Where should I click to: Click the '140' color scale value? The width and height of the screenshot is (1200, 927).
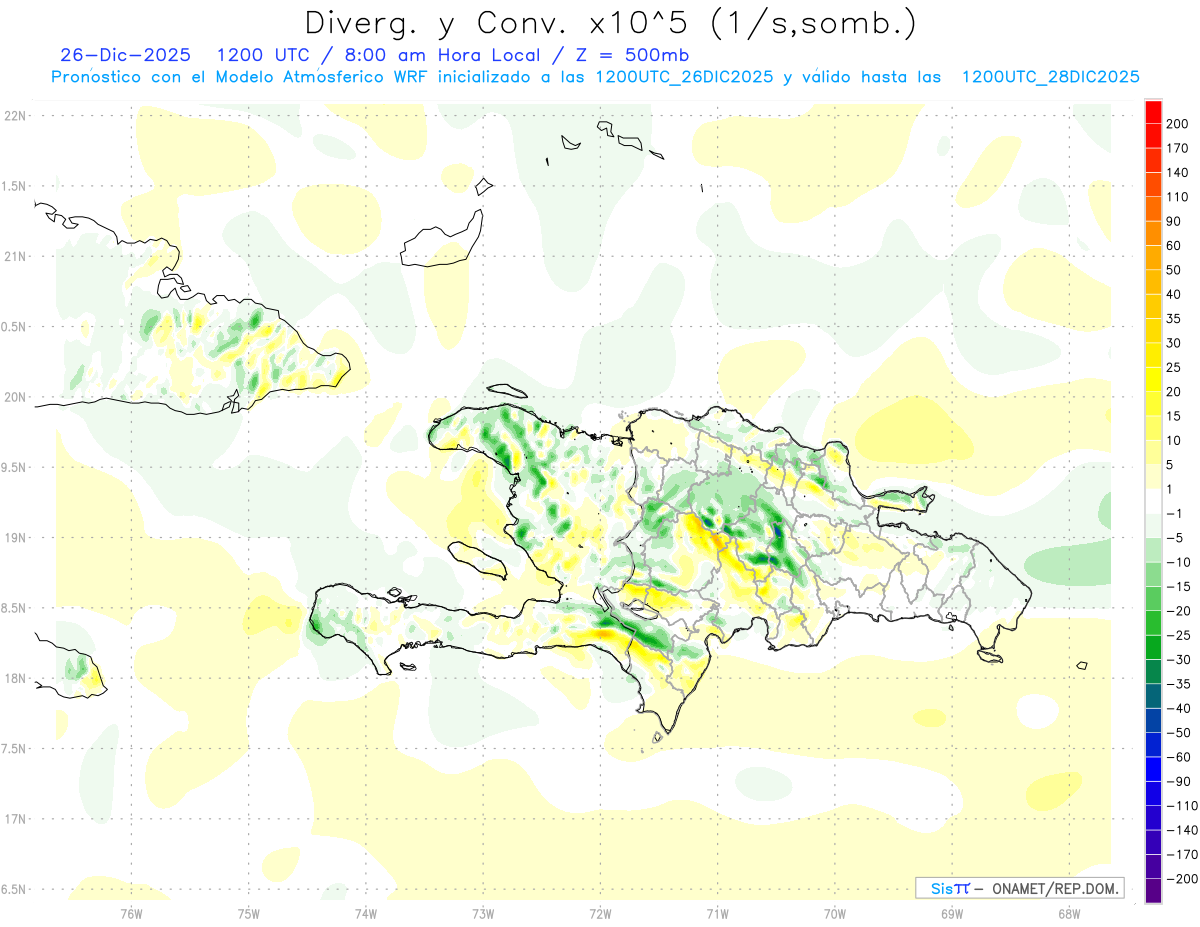[x=1178, y=173]
